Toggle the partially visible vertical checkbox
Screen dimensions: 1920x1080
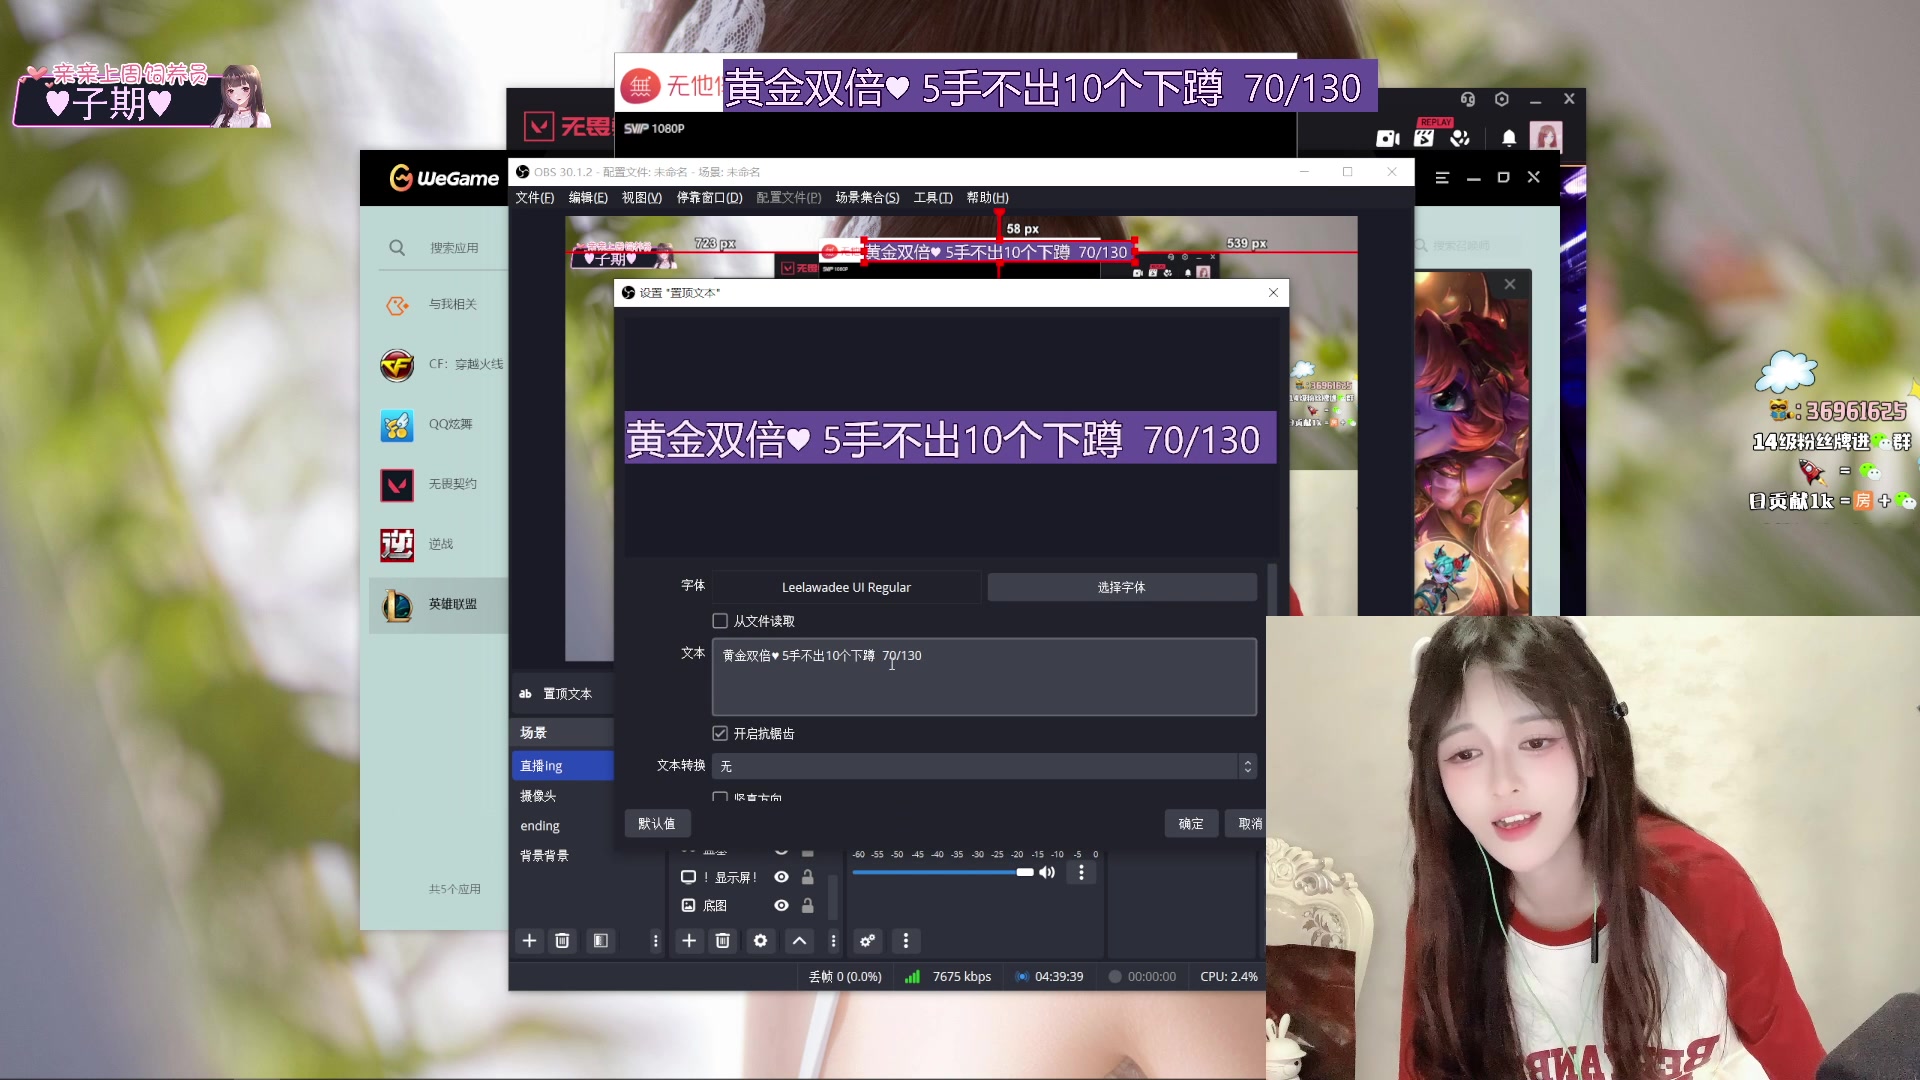pos(720,797)
